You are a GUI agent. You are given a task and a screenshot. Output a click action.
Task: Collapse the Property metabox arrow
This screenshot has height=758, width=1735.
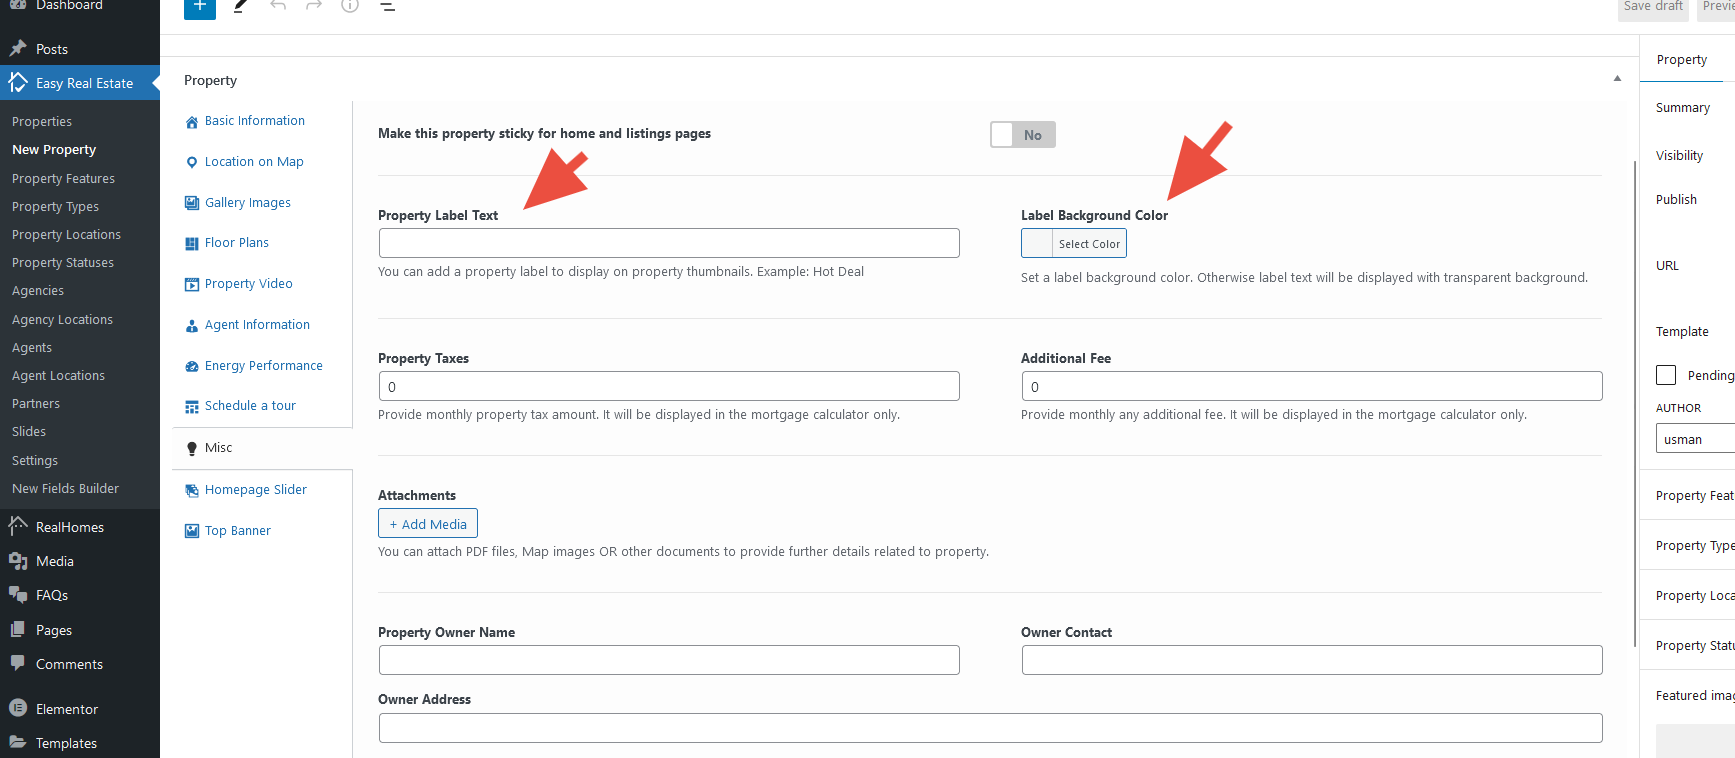[x=1617, y=79]
